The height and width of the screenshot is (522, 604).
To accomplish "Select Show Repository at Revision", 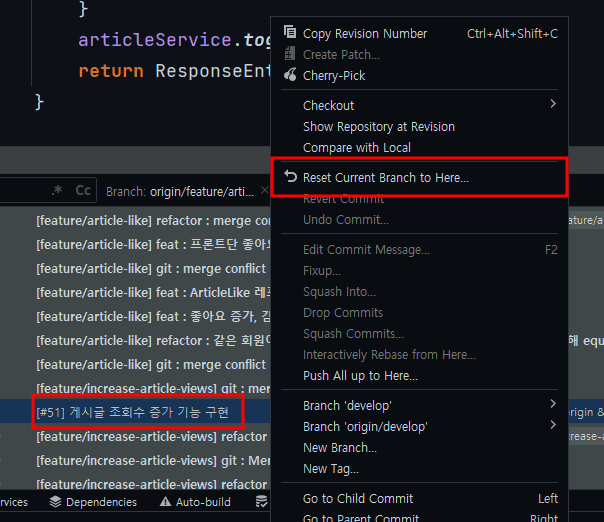I will pyautogui.click(x=378, y=126).
